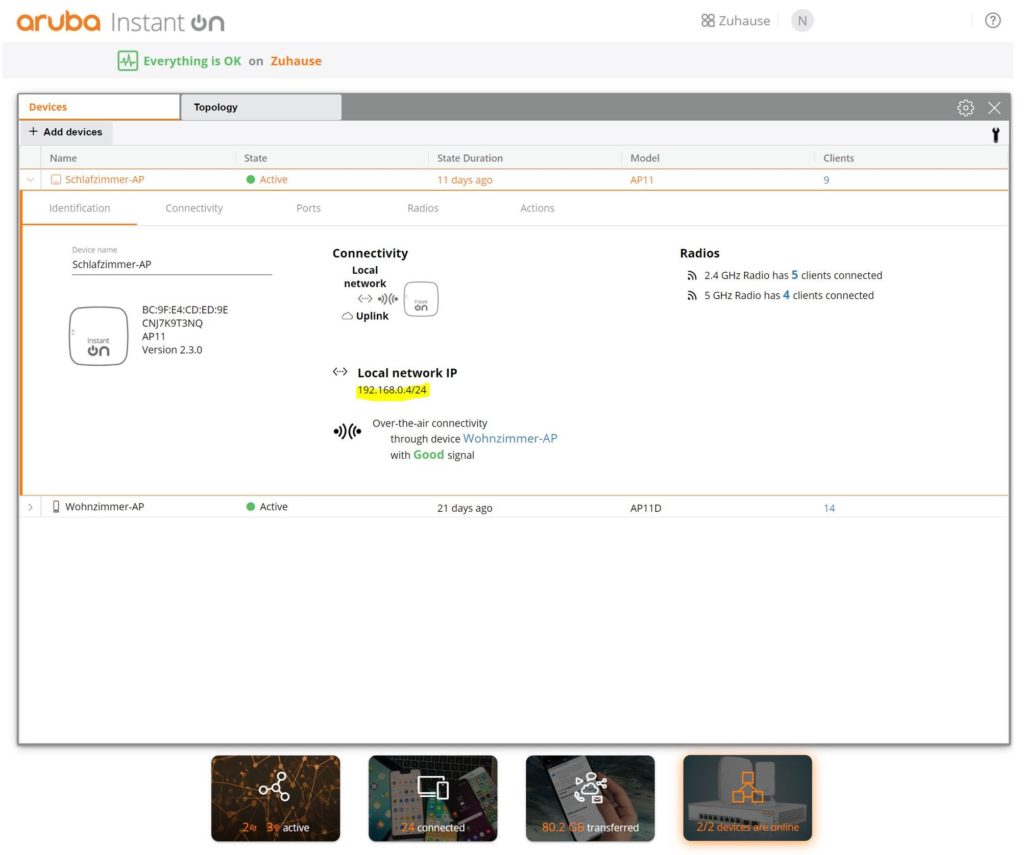
Task: Click the Add devices button
Action: coord(65,132)
